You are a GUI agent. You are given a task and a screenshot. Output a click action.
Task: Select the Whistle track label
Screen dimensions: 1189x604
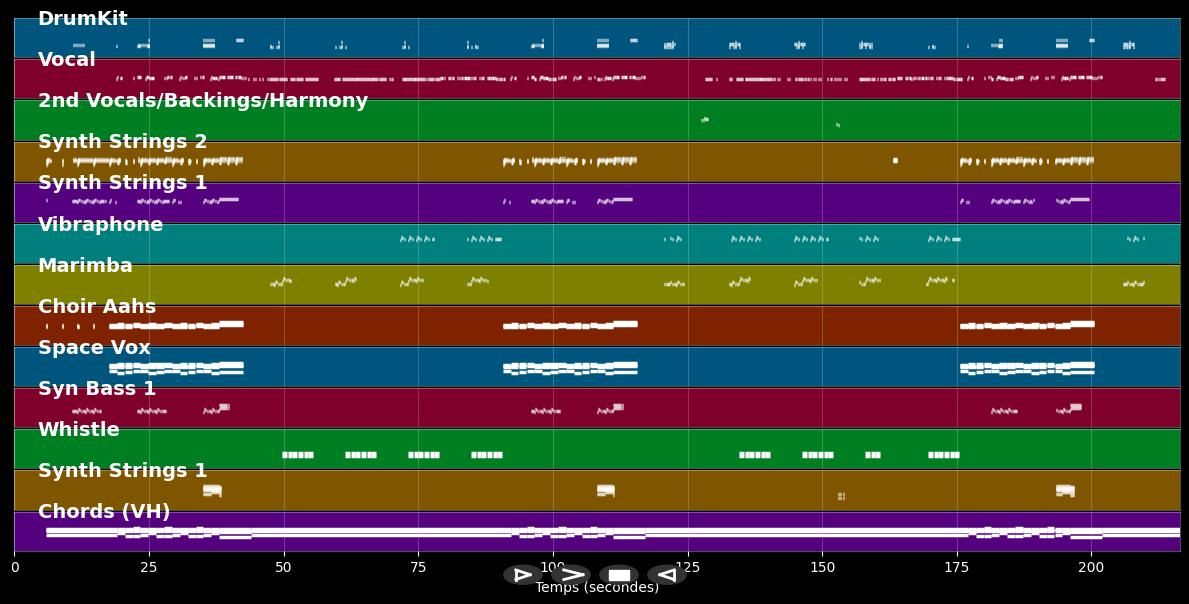78,430
